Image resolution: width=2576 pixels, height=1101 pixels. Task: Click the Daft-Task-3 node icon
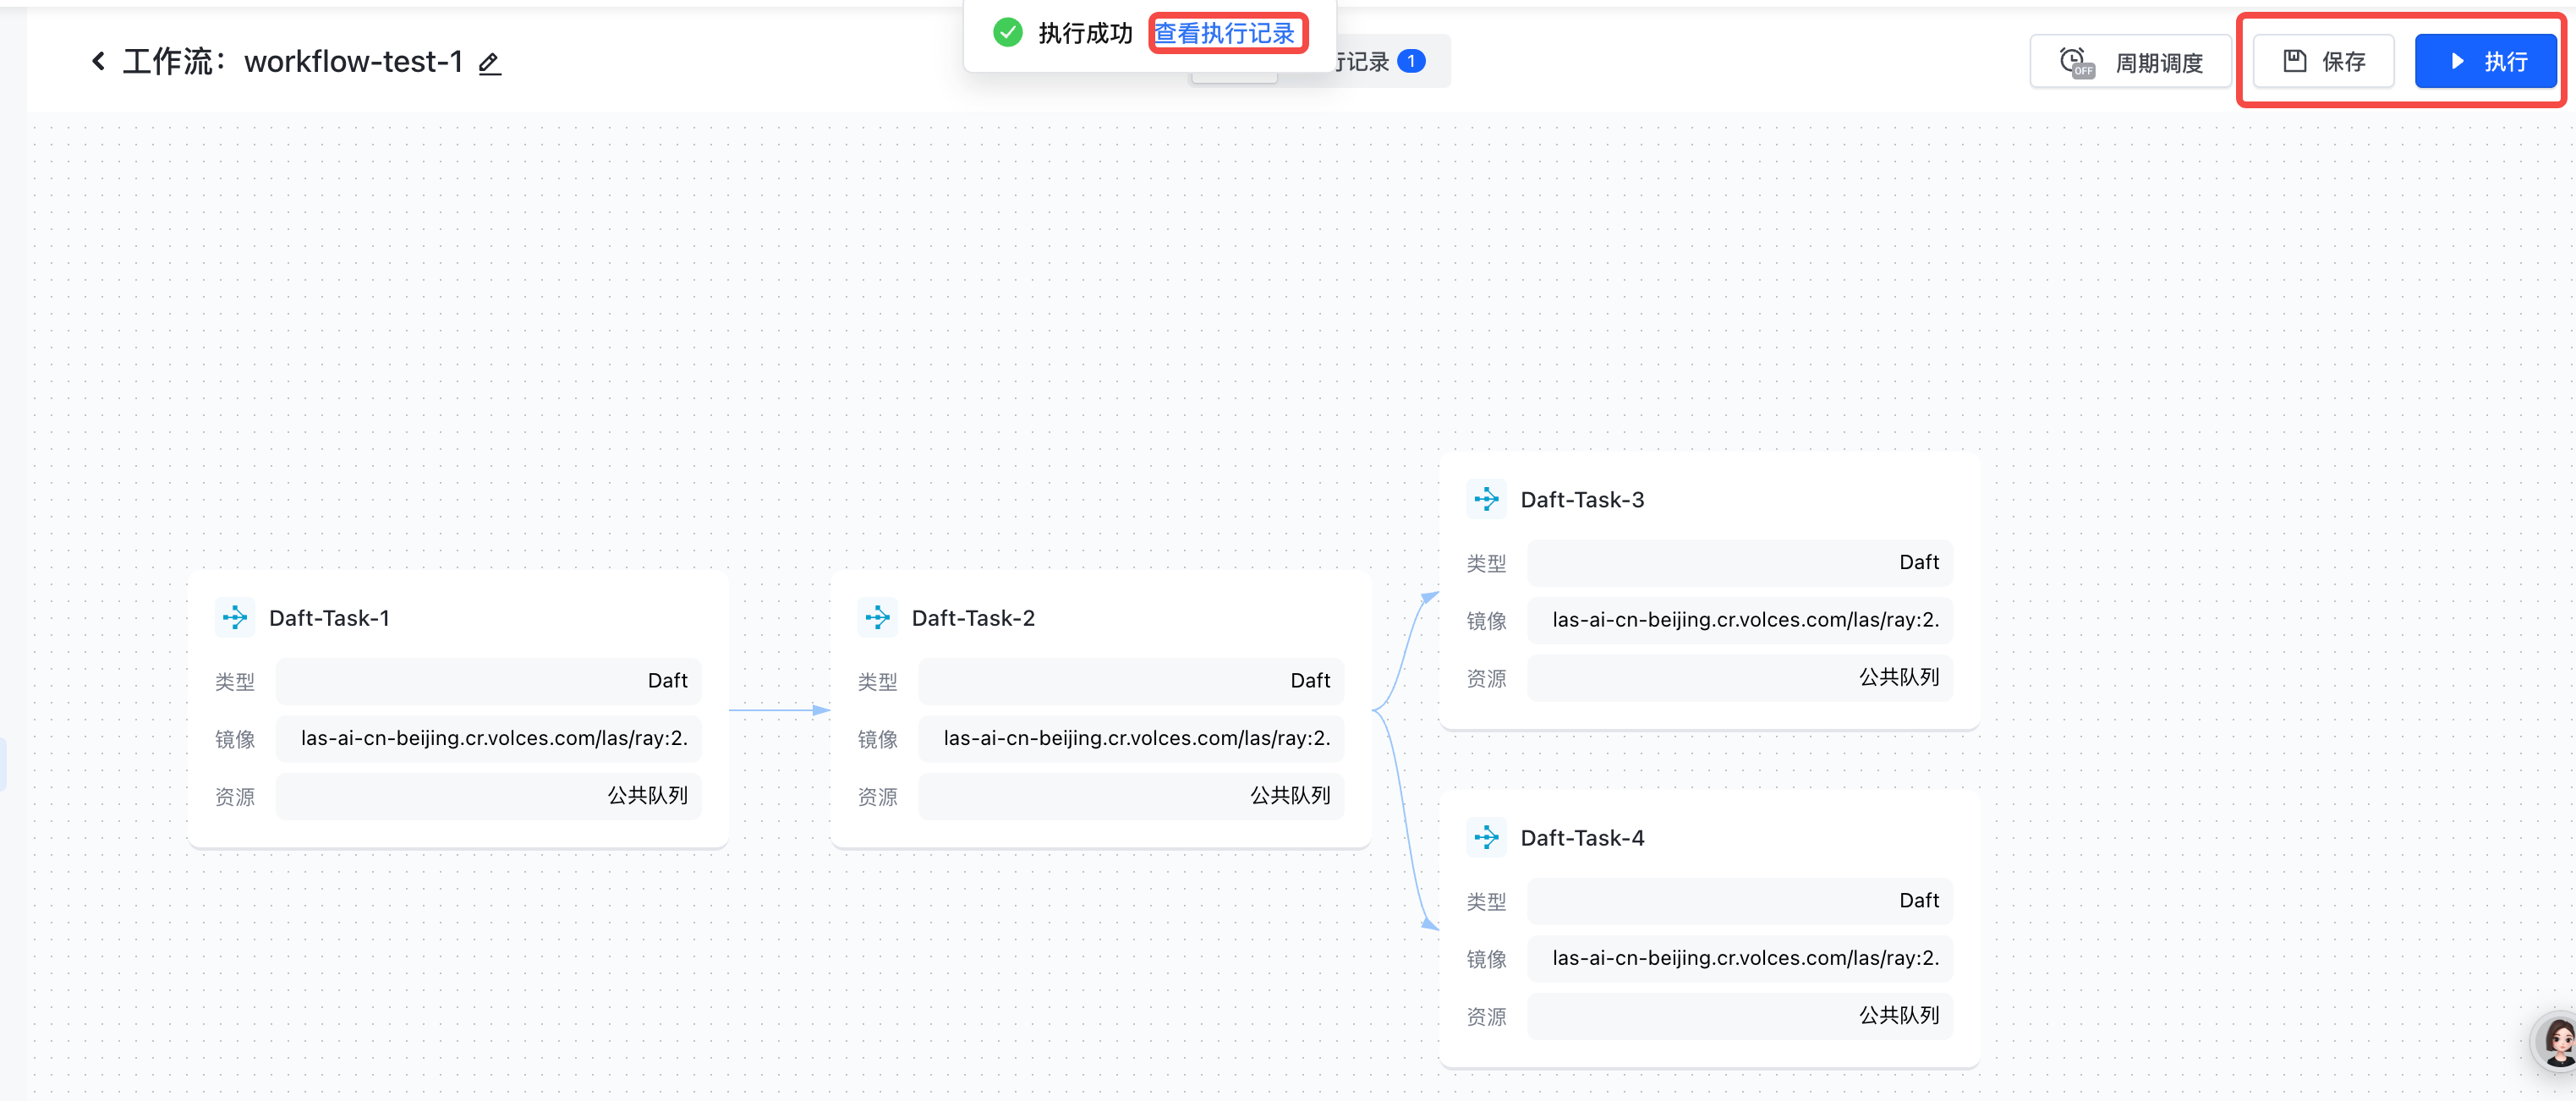(1486, 499)
